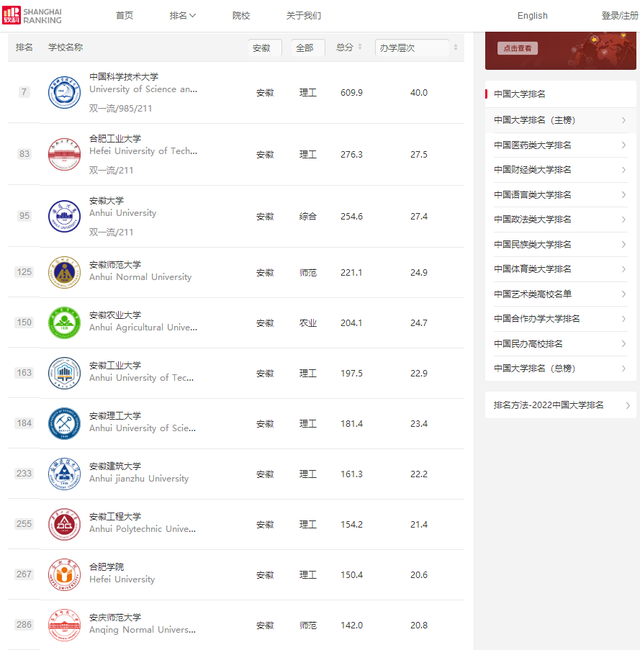Open 中国艺术类高校名单 sidebar item
This screenshot has width=640, height=650.
(x=560, y=294)
